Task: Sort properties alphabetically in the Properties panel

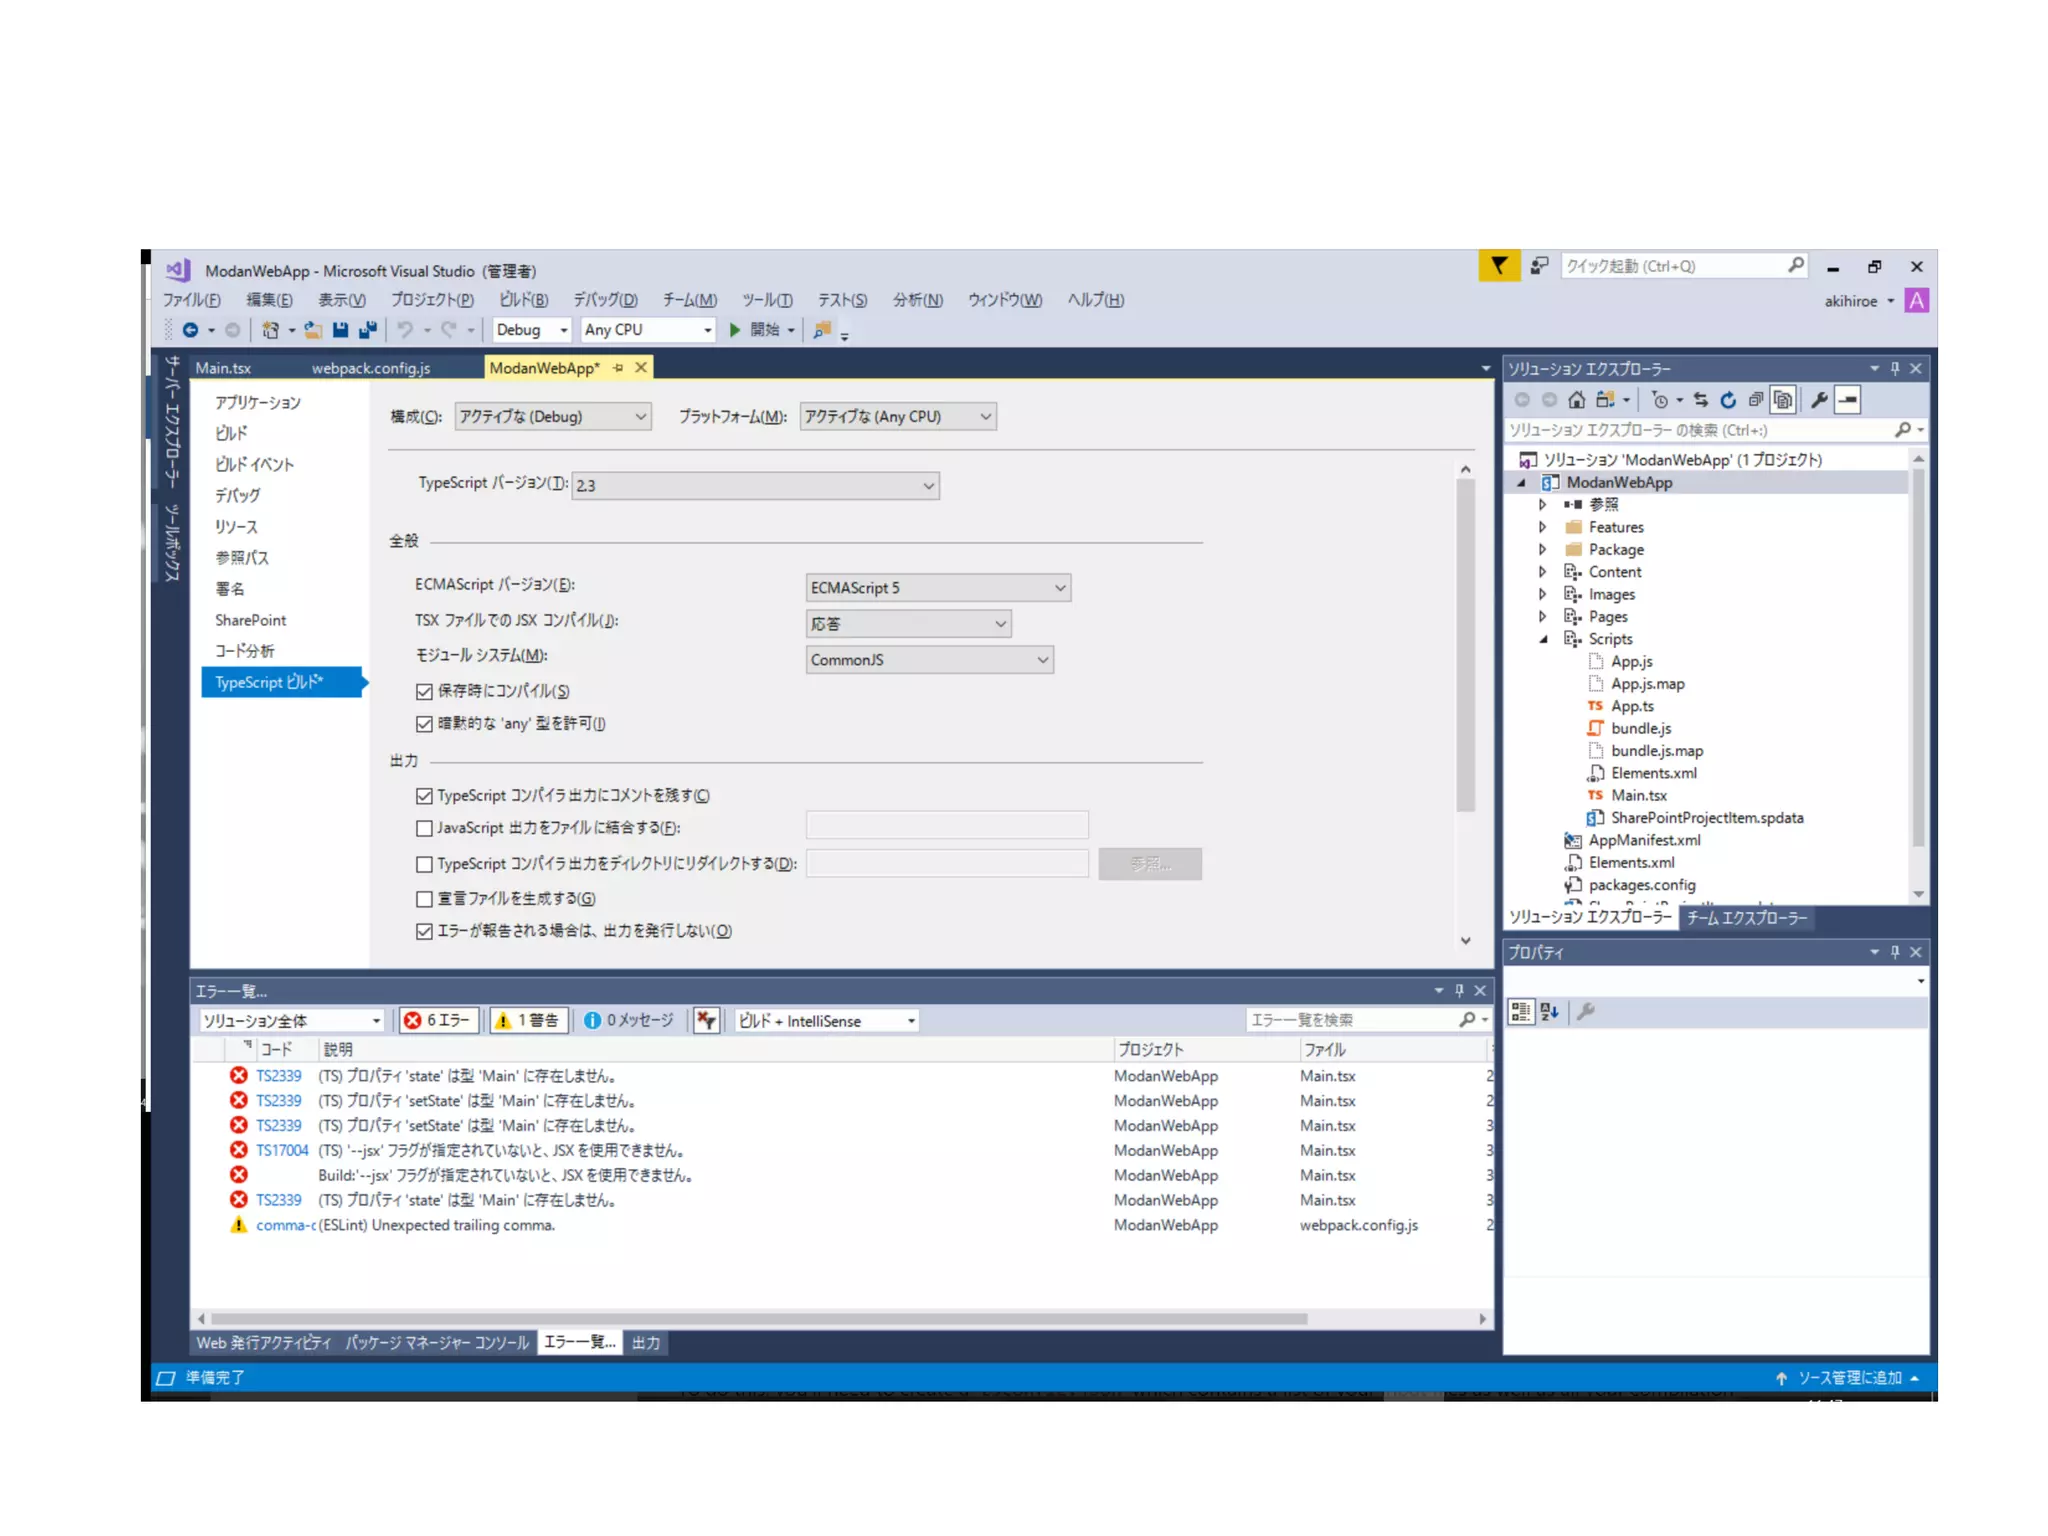Action: point(1549,1012)
